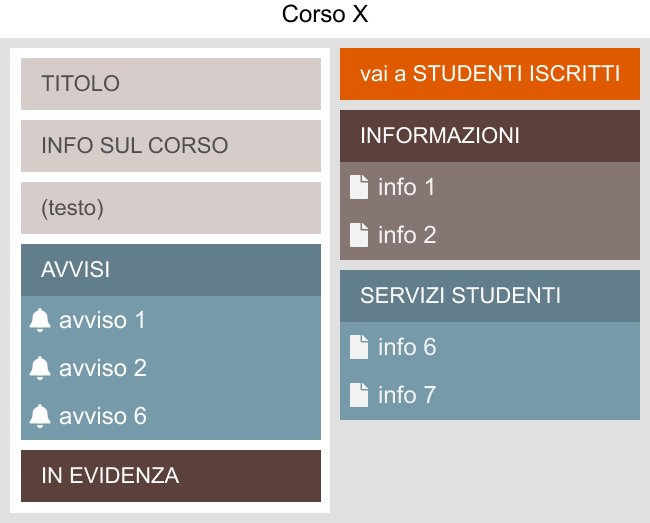Select the INFORMAZIONI section header
Screen dimensions: 650x523
pyautogui.click(x=490, y=136)
